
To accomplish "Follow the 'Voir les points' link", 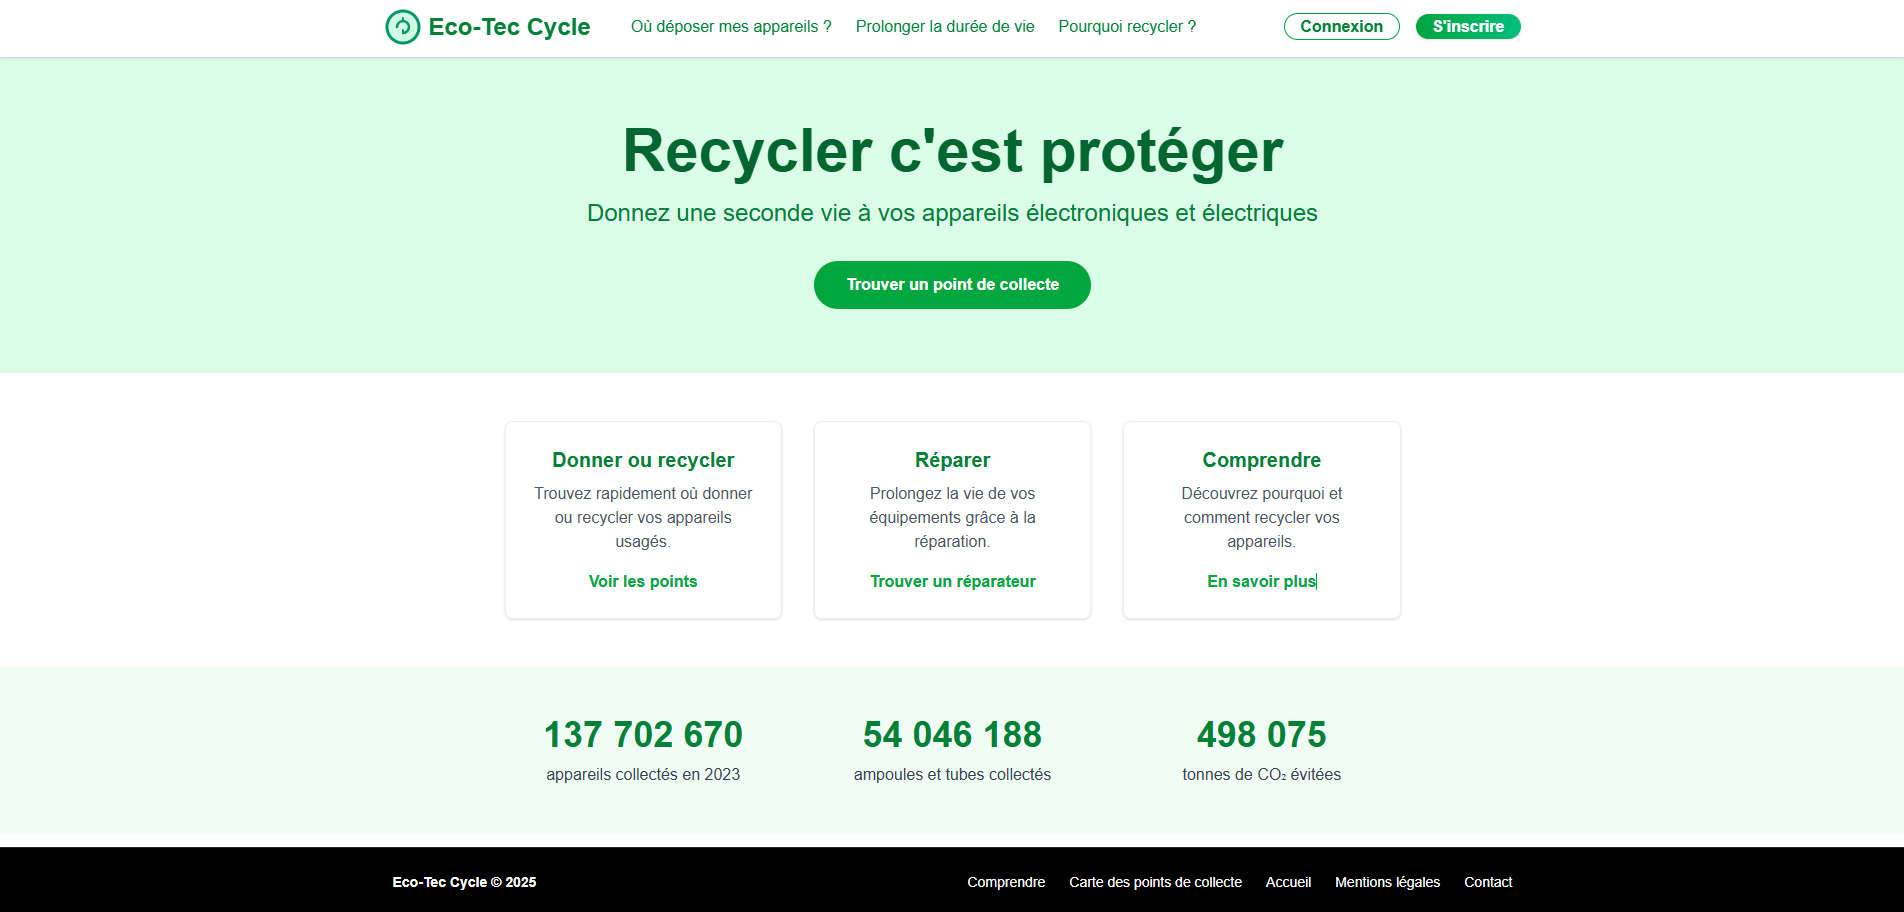I will pos(642,581).
